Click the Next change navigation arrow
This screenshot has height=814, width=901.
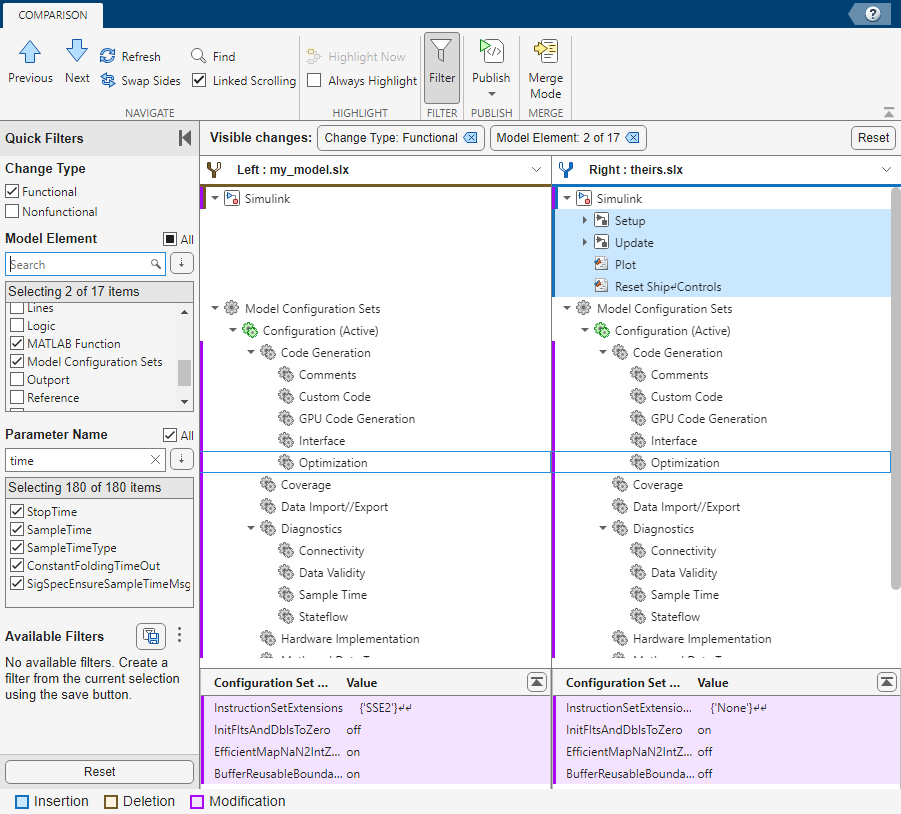click(76, 60)
